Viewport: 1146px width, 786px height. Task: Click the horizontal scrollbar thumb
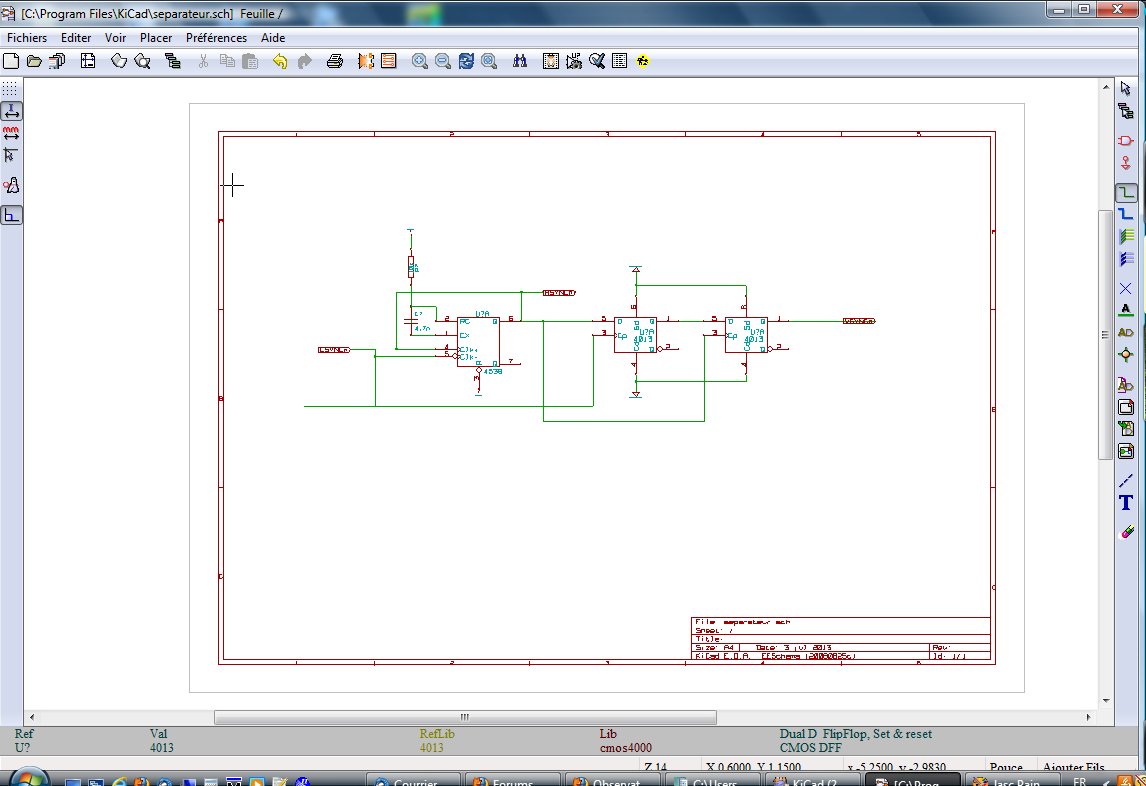tap(465, 717)
